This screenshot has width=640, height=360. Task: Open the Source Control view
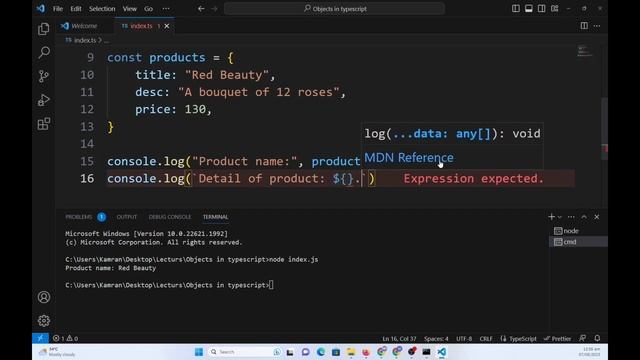click(44, 76)
